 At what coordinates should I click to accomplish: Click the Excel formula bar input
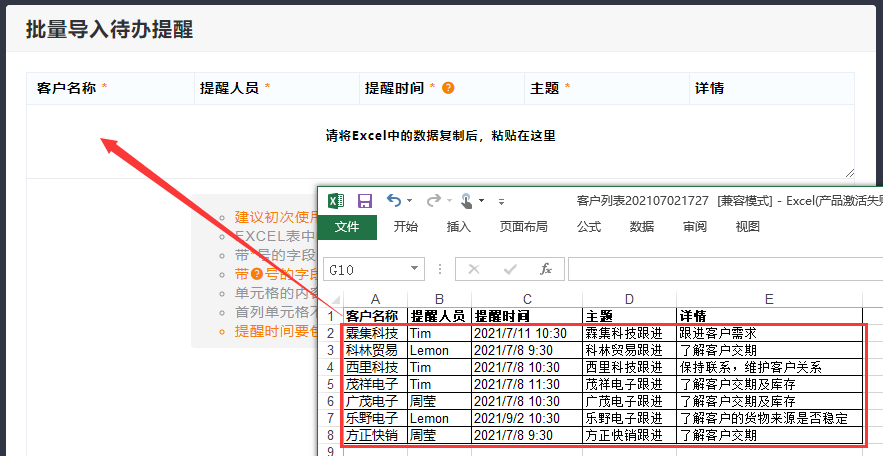tap(720, 270)
